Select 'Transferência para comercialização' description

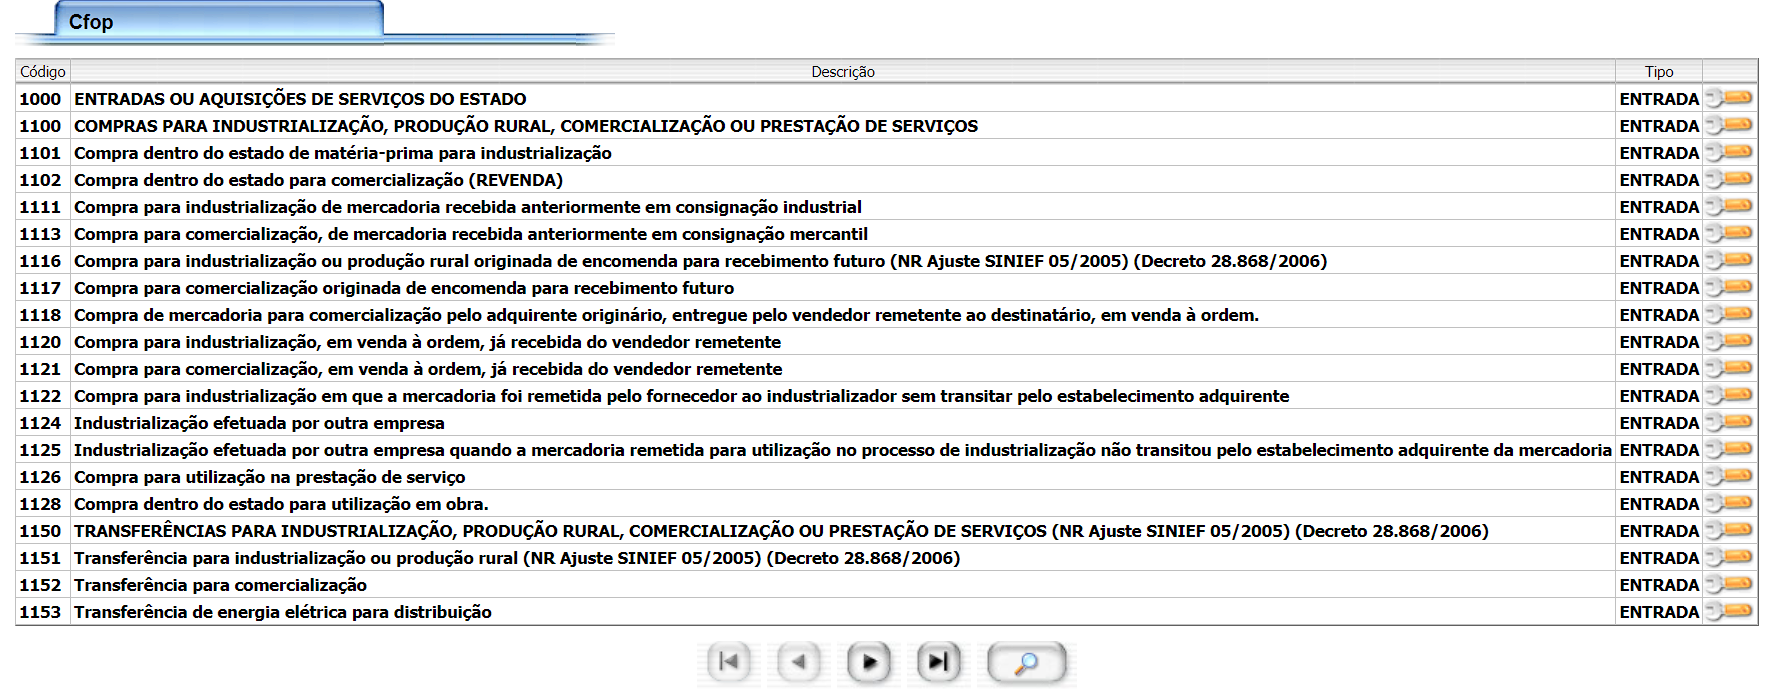coord(220,585)
